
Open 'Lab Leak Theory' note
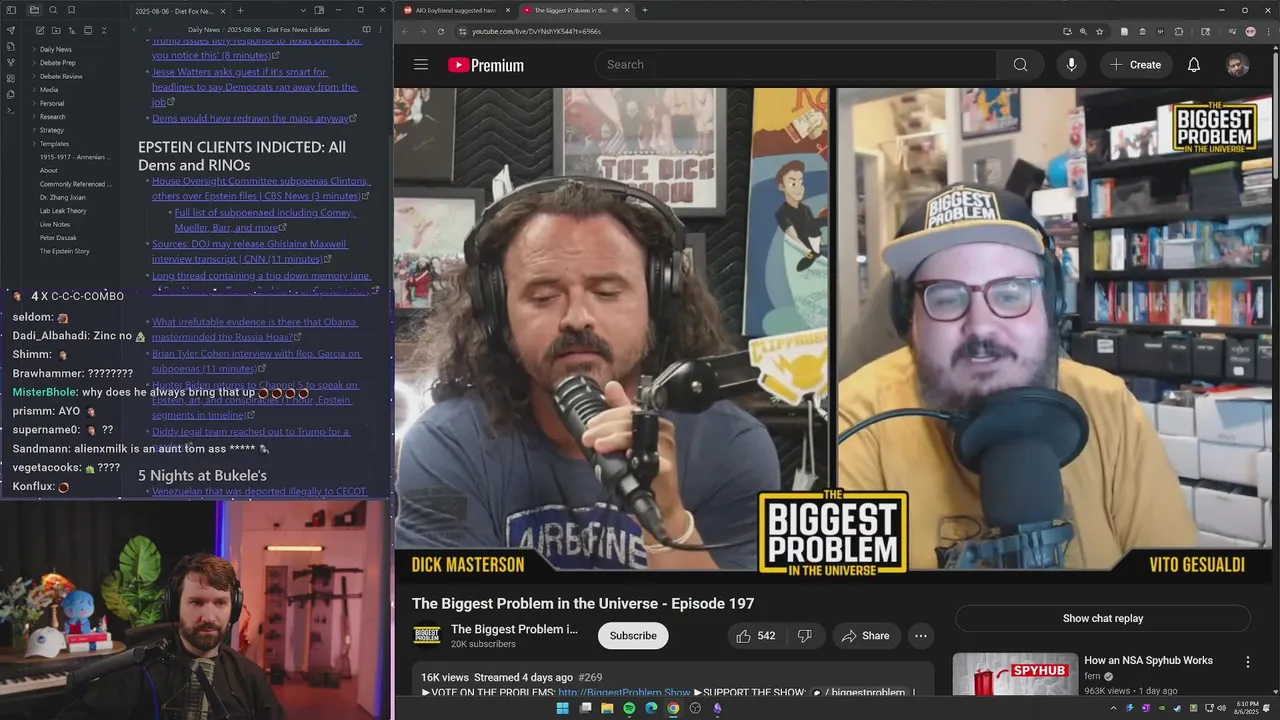(63, 211)
